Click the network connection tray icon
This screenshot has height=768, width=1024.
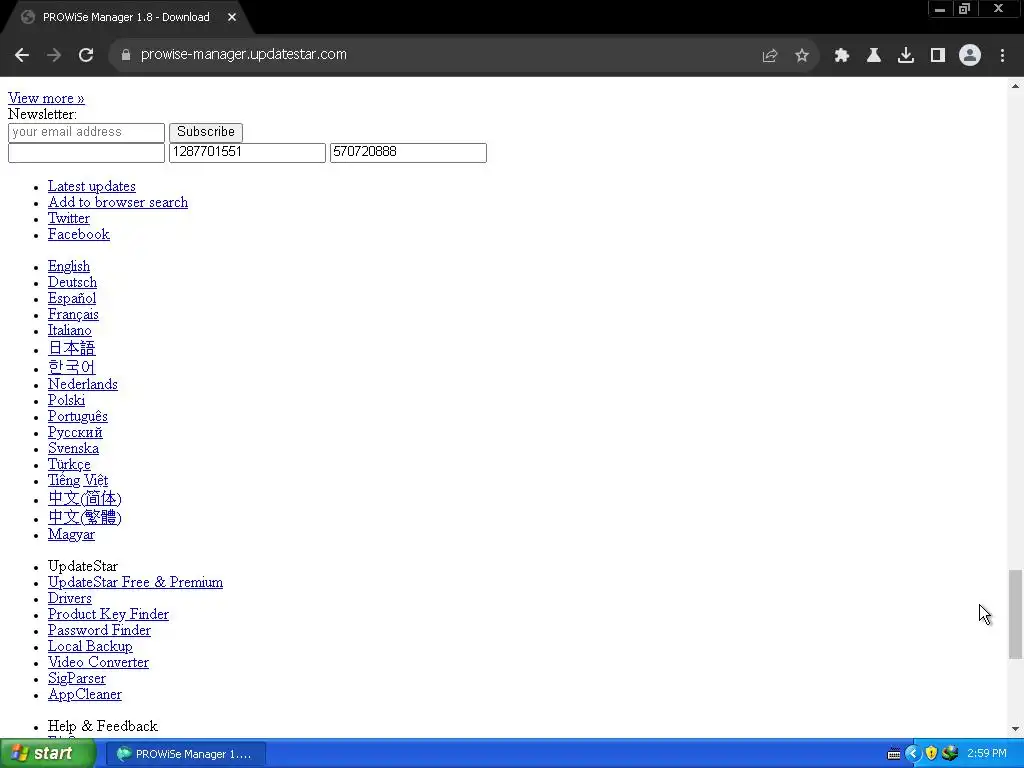coord(950,754)
